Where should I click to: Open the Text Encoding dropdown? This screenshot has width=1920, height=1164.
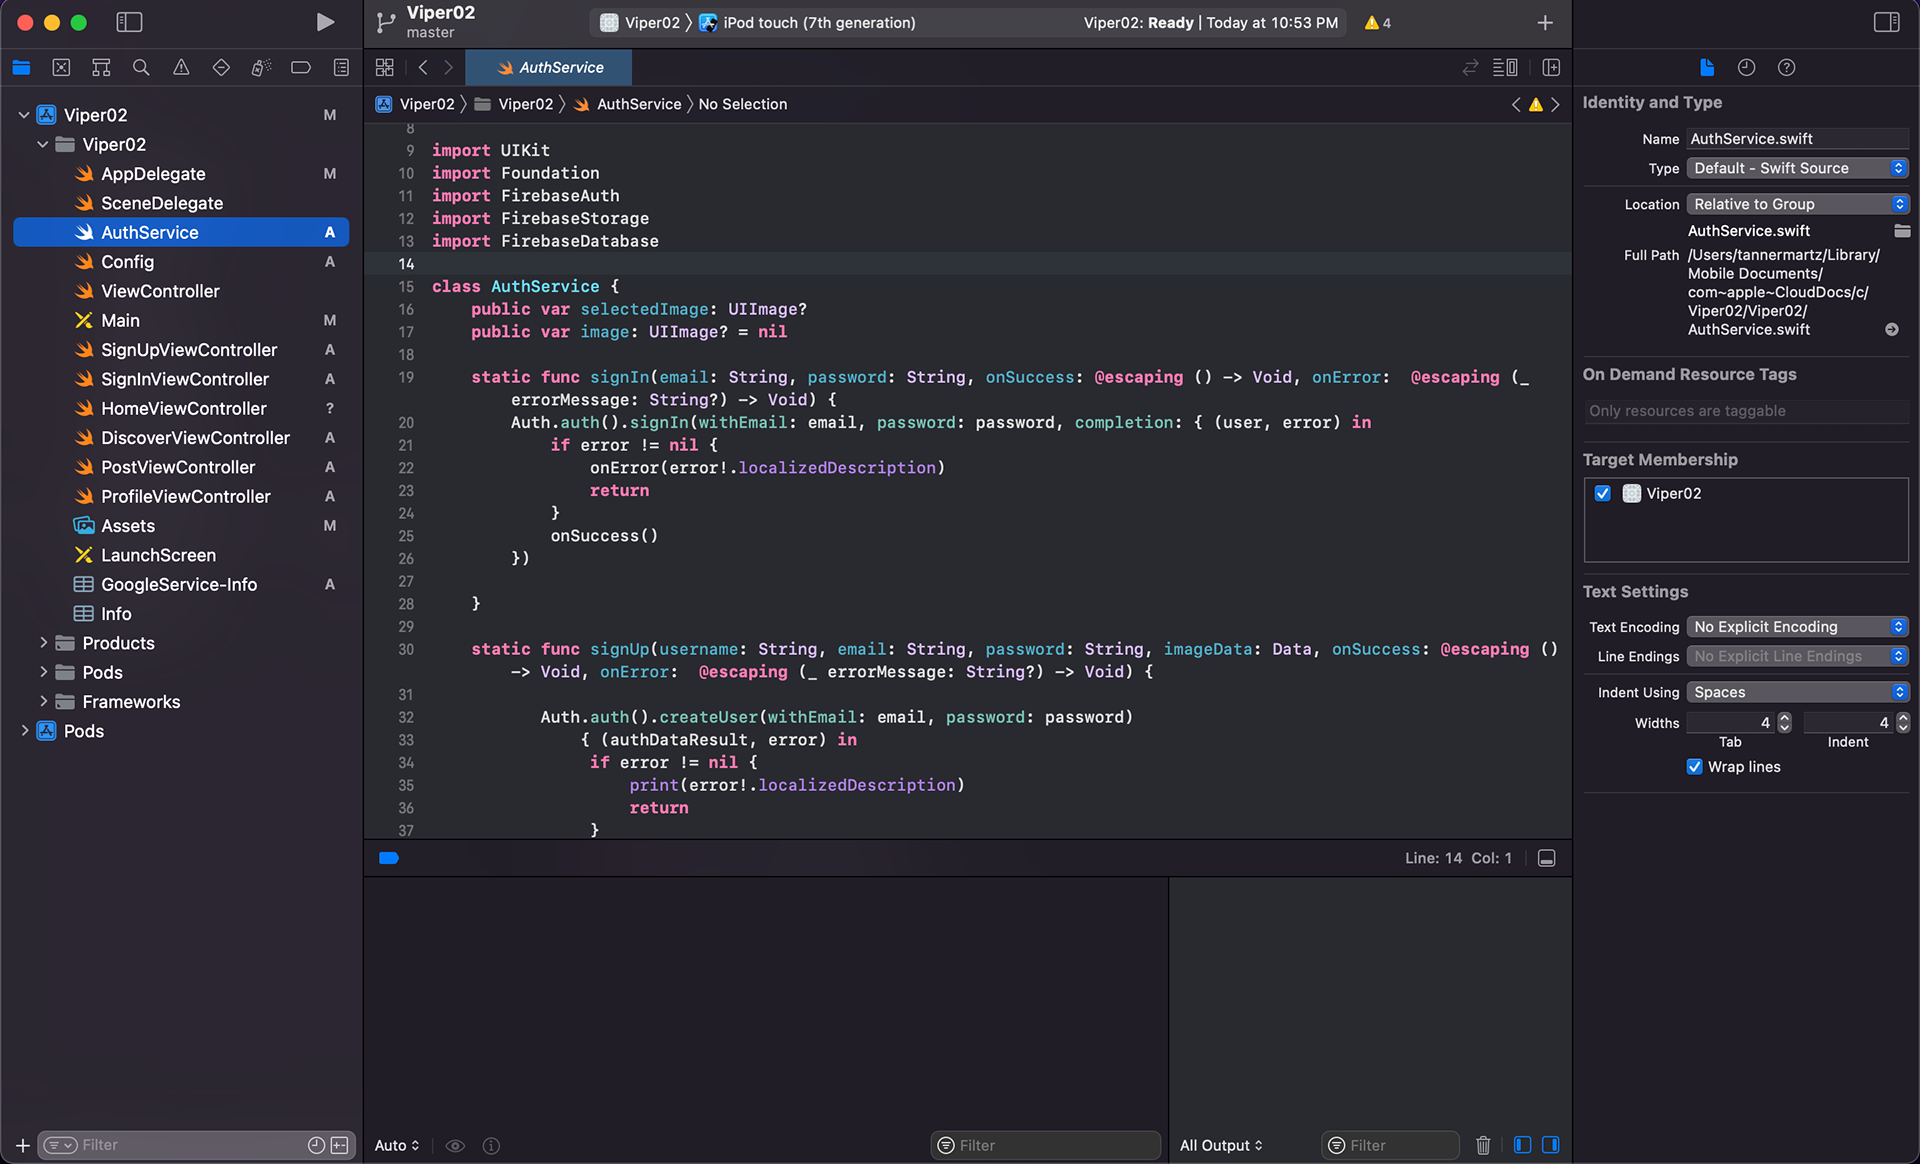click(x=1798, y=627)
